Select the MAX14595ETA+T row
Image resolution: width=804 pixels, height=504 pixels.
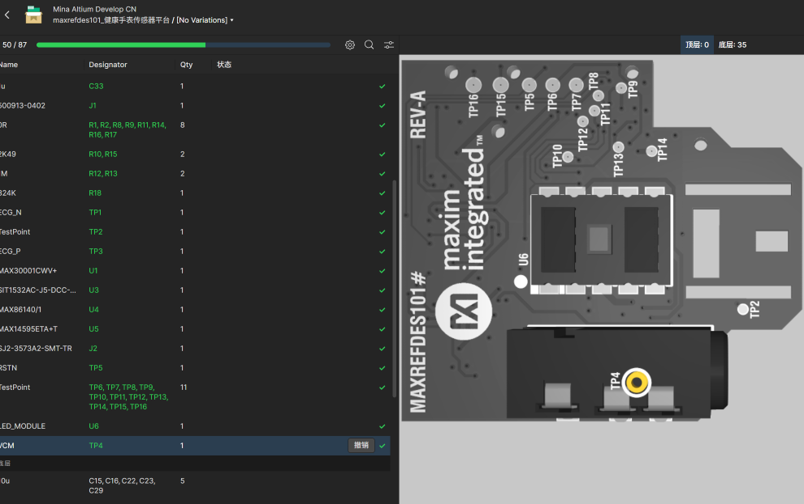(x=195, y=329)
